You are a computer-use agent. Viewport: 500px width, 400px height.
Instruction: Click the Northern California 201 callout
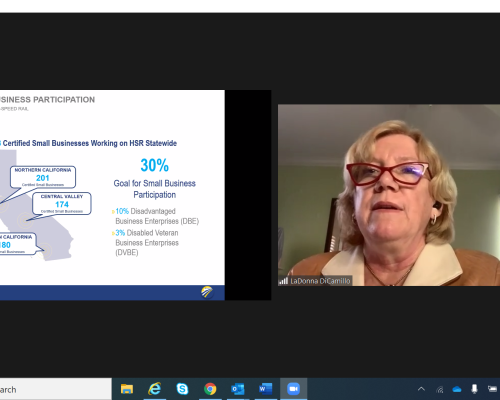43,177
